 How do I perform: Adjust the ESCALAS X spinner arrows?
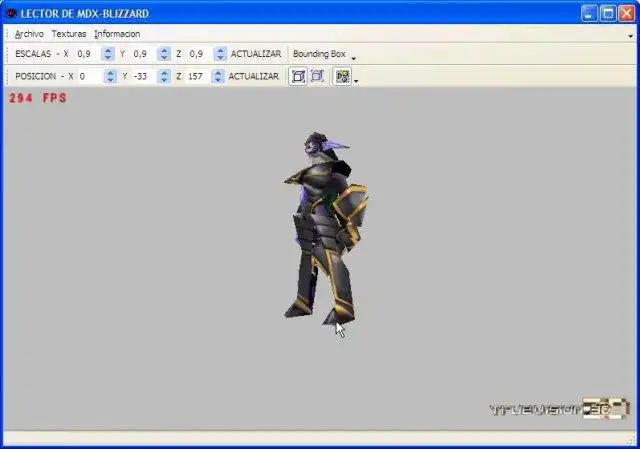click(x=108, y=54)
